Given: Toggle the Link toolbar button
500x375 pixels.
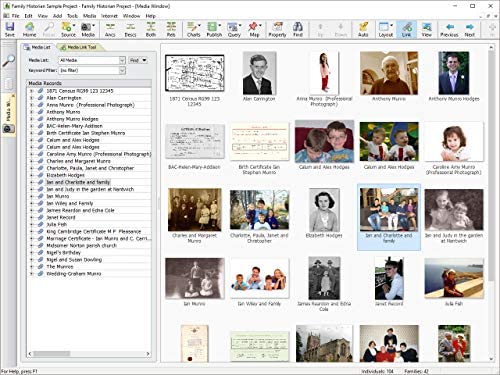Looking at the screenshot, I should (x=406, y=29).
